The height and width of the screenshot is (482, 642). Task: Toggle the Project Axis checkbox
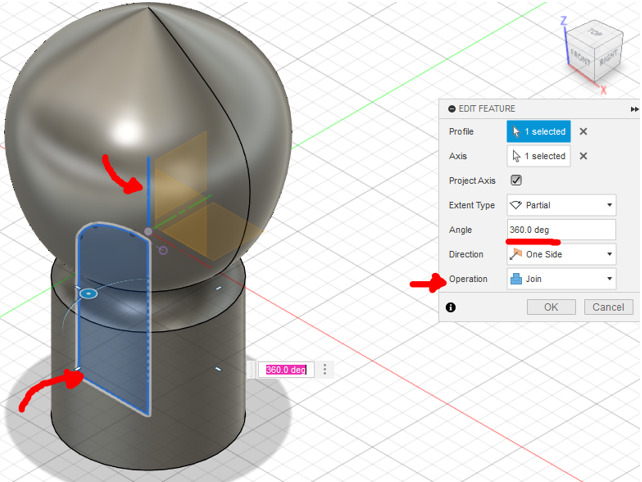[x=516, y=180]
